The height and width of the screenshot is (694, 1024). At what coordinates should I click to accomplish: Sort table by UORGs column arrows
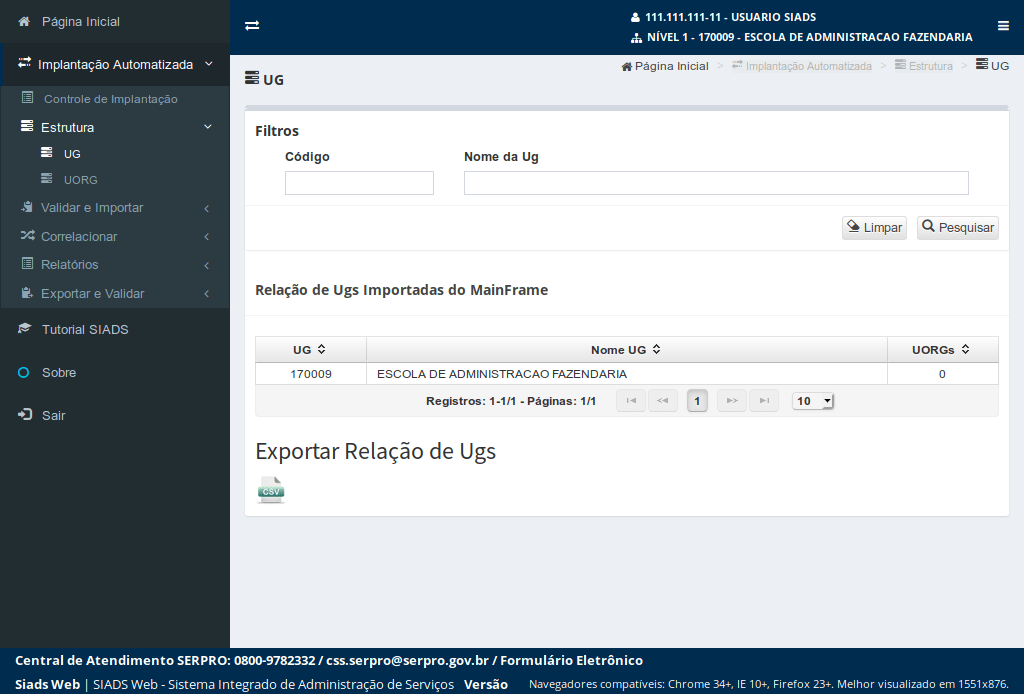coord(965,349)
